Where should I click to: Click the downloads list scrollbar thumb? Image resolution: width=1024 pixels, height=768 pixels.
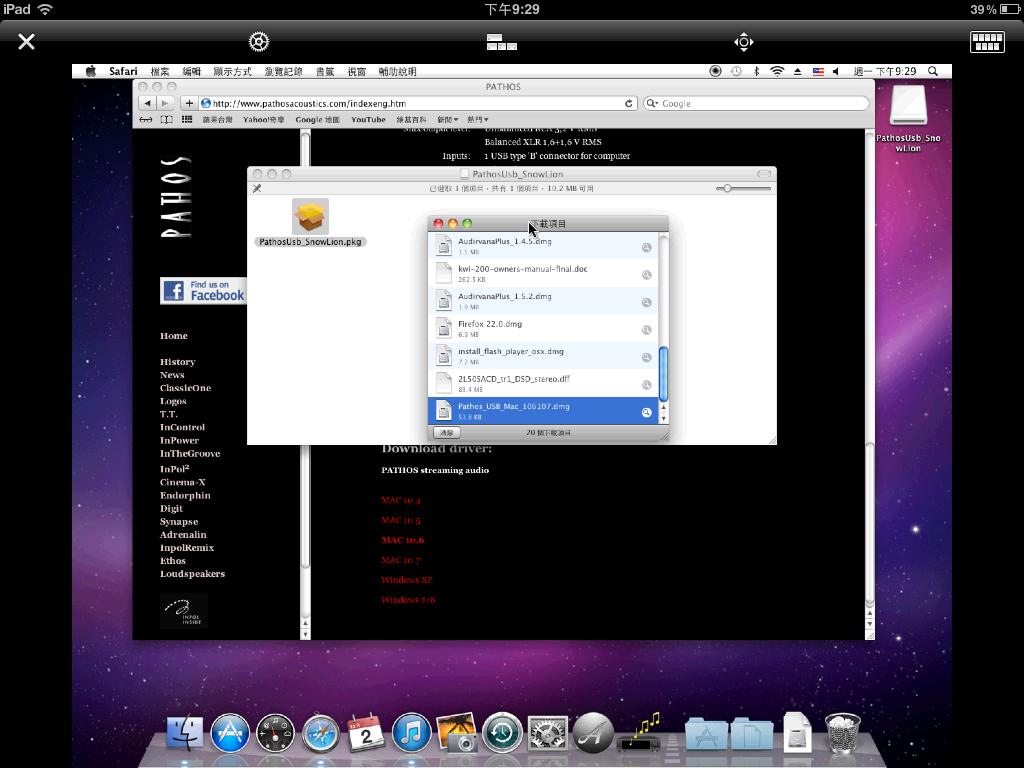click(x=664, y=374)
